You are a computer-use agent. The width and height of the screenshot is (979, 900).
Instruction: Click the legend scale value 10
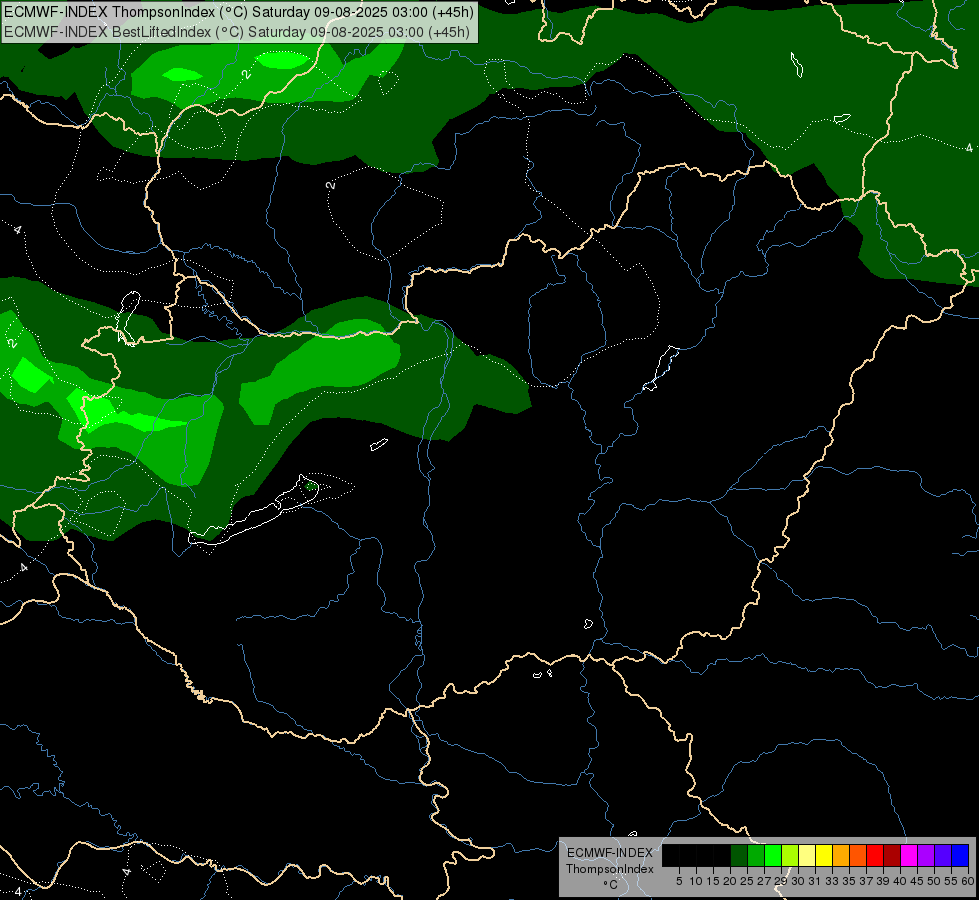tap(696, 881)
